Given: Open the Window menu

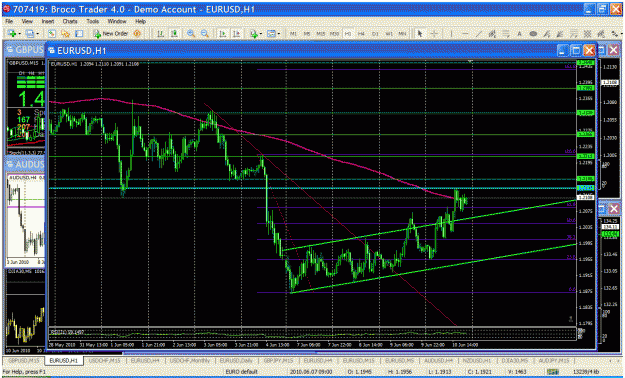Looking at the screenshot, I should pos(117,21).
